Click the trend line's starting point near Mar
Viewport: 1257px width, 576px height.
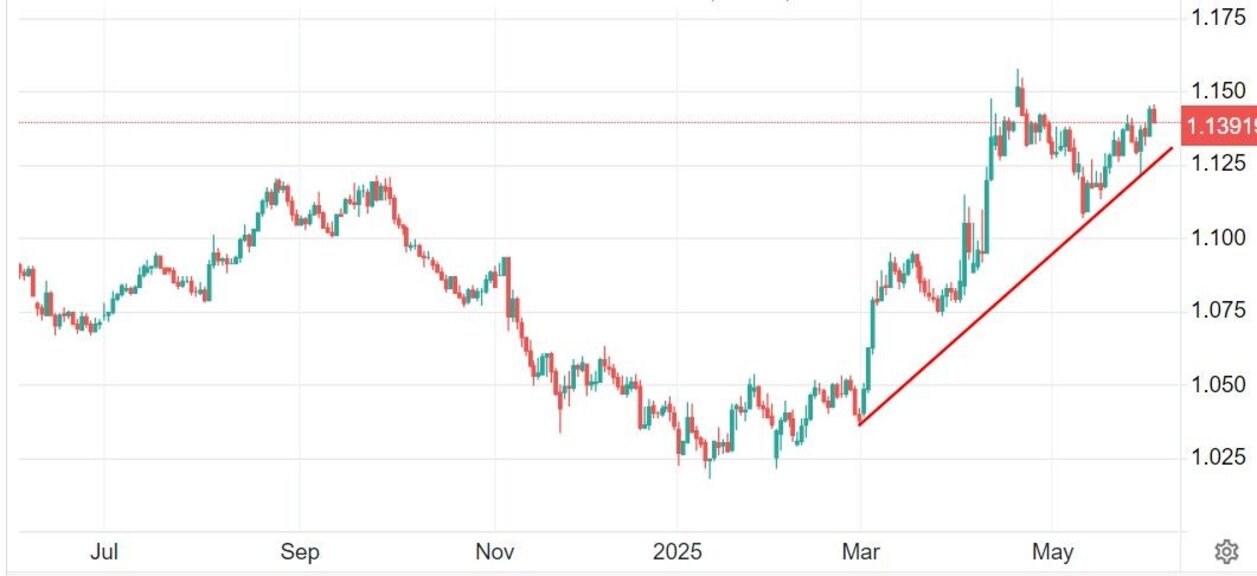[860, 424]
